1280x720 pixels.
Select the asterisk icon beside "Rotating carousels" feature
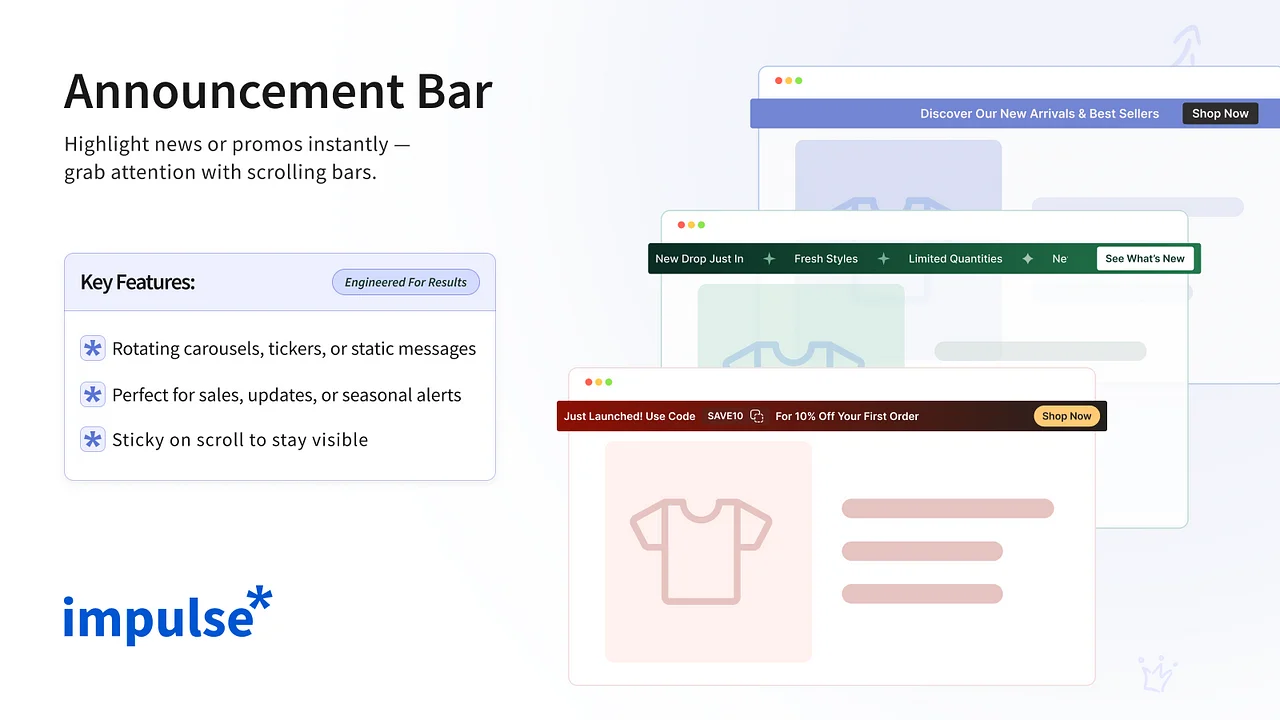[92, 348]
